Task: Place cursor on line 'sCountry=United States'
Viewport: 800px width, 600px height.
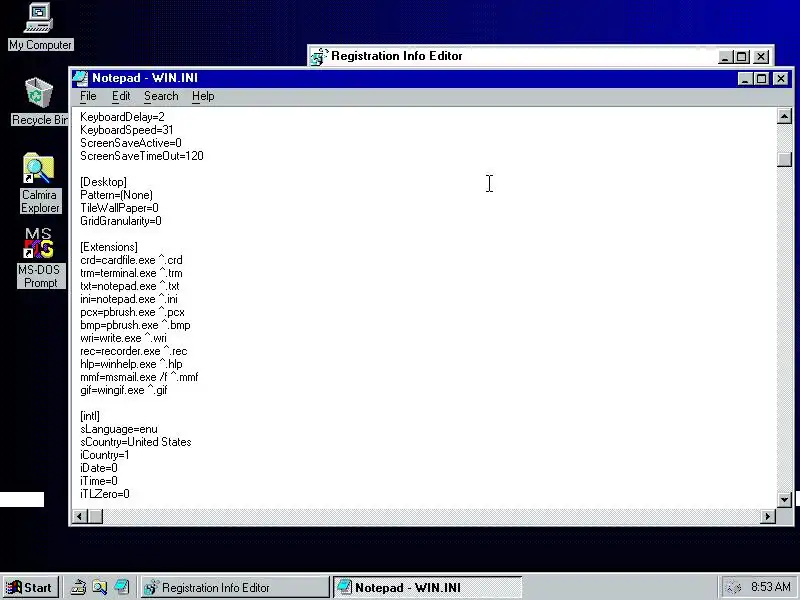Action: pos(136,442)
